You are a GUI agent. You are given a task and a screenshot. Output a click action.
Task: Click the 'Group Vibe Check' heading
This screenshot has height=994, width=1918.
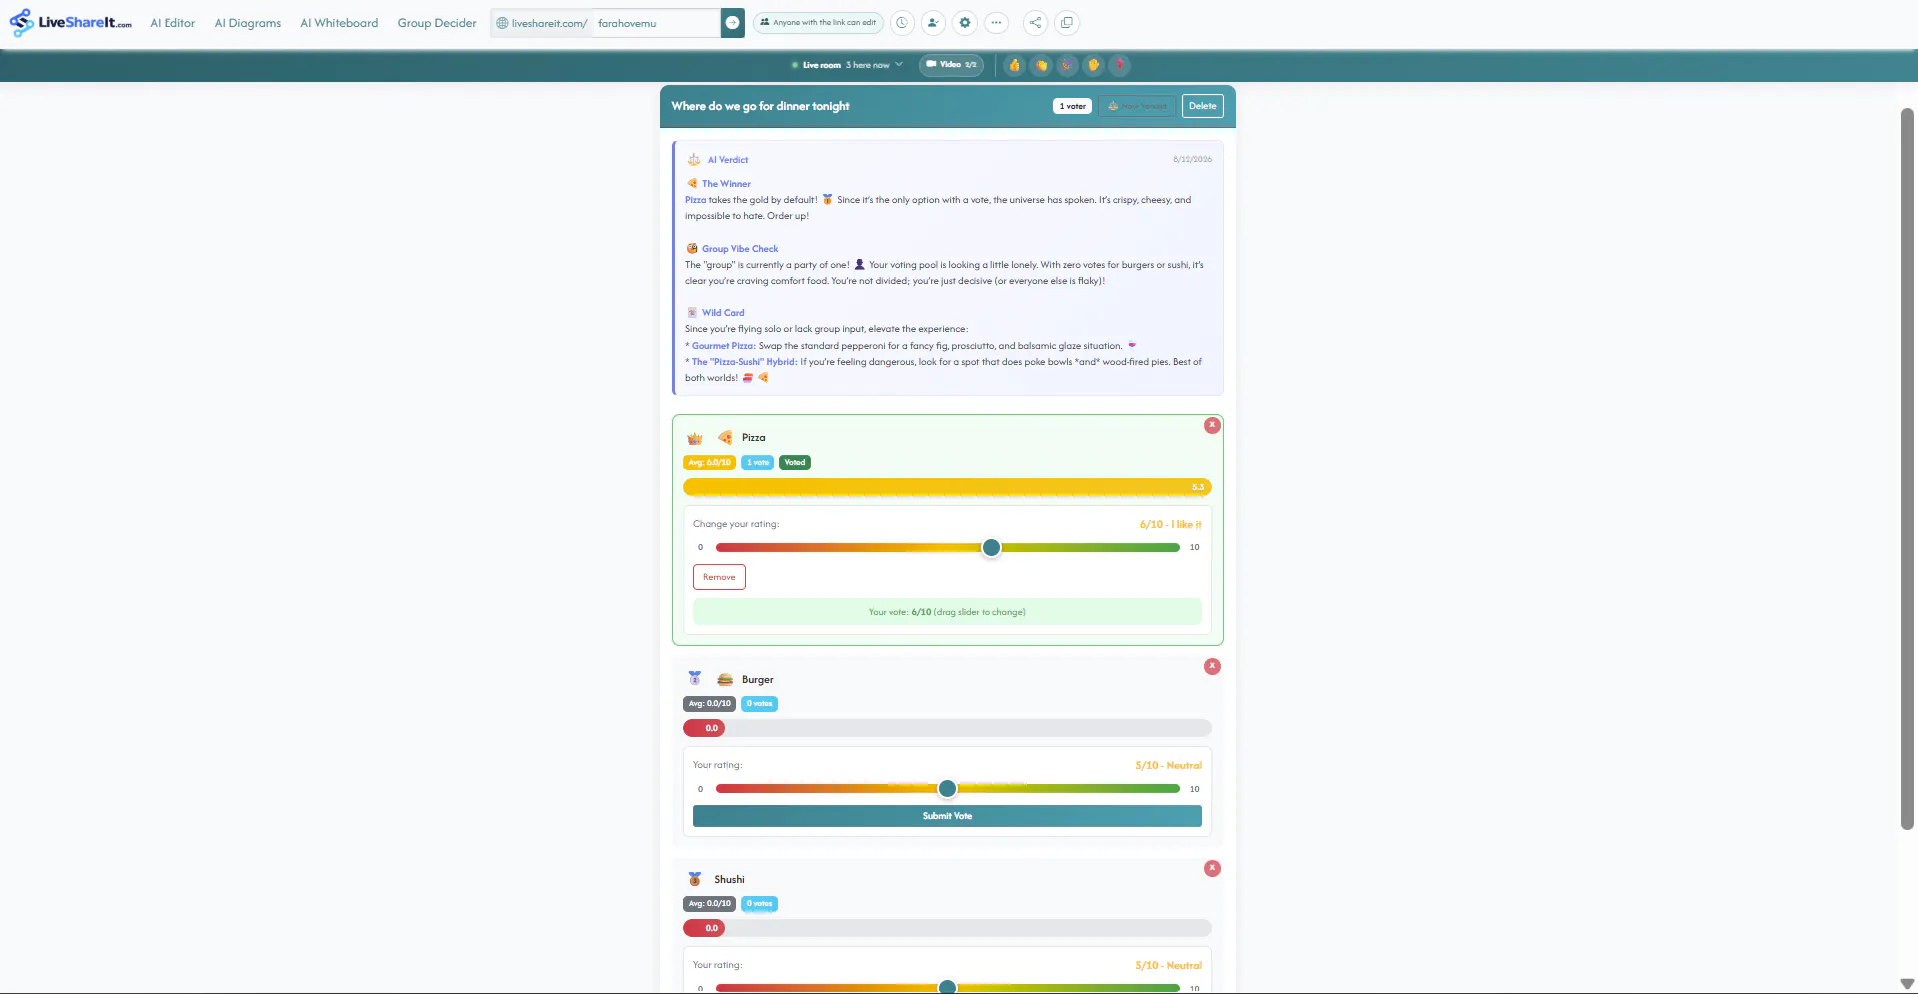click(x=740, y=249)
